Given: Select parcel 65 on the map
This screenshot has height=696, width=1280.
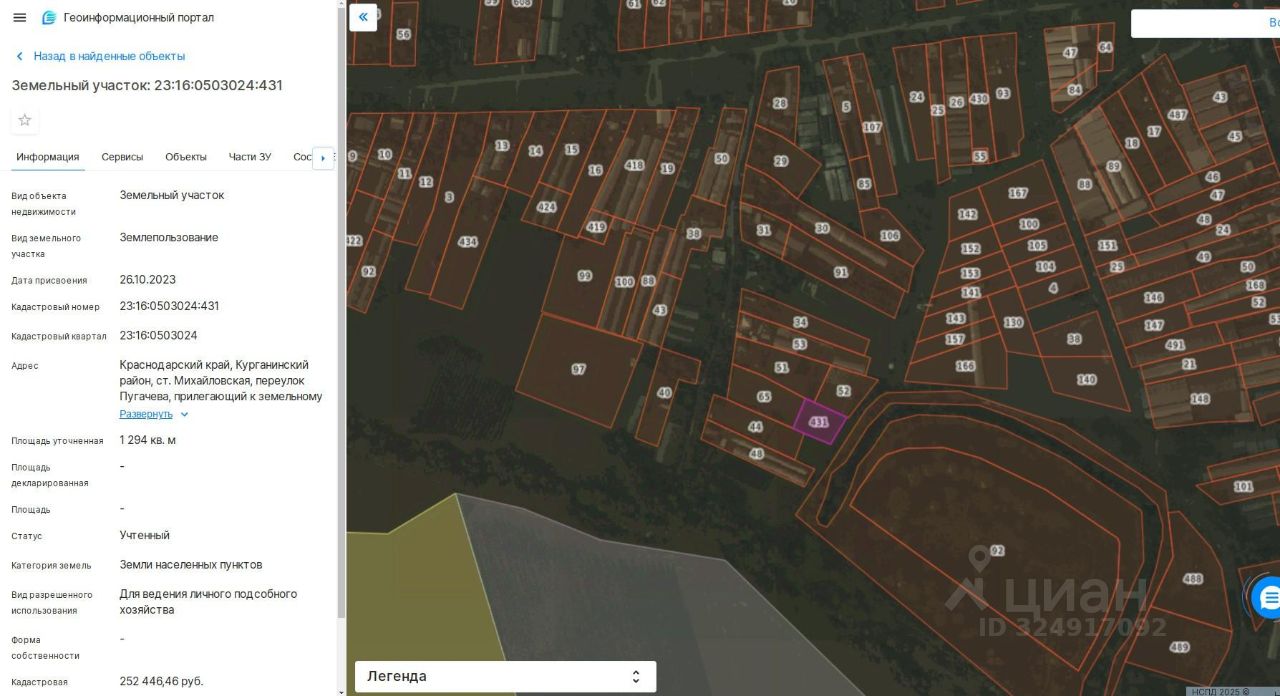Looking at the screenshot, I should (764, 396).
